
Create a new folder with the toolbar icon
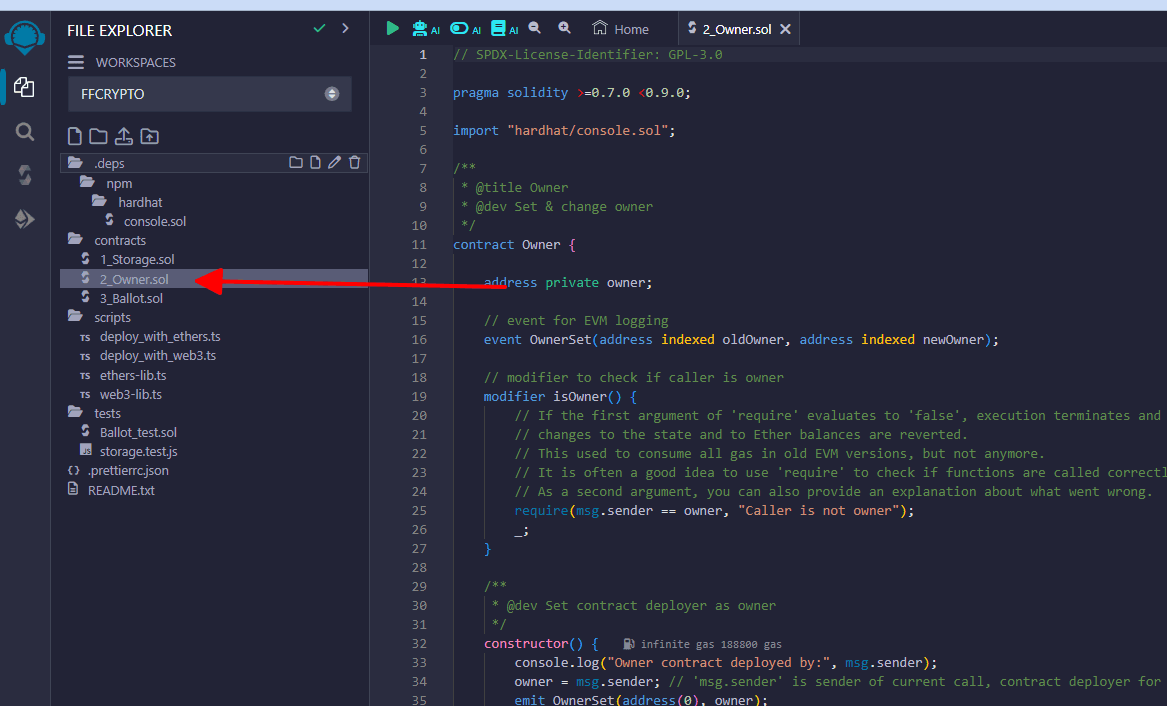coord(98,136)
